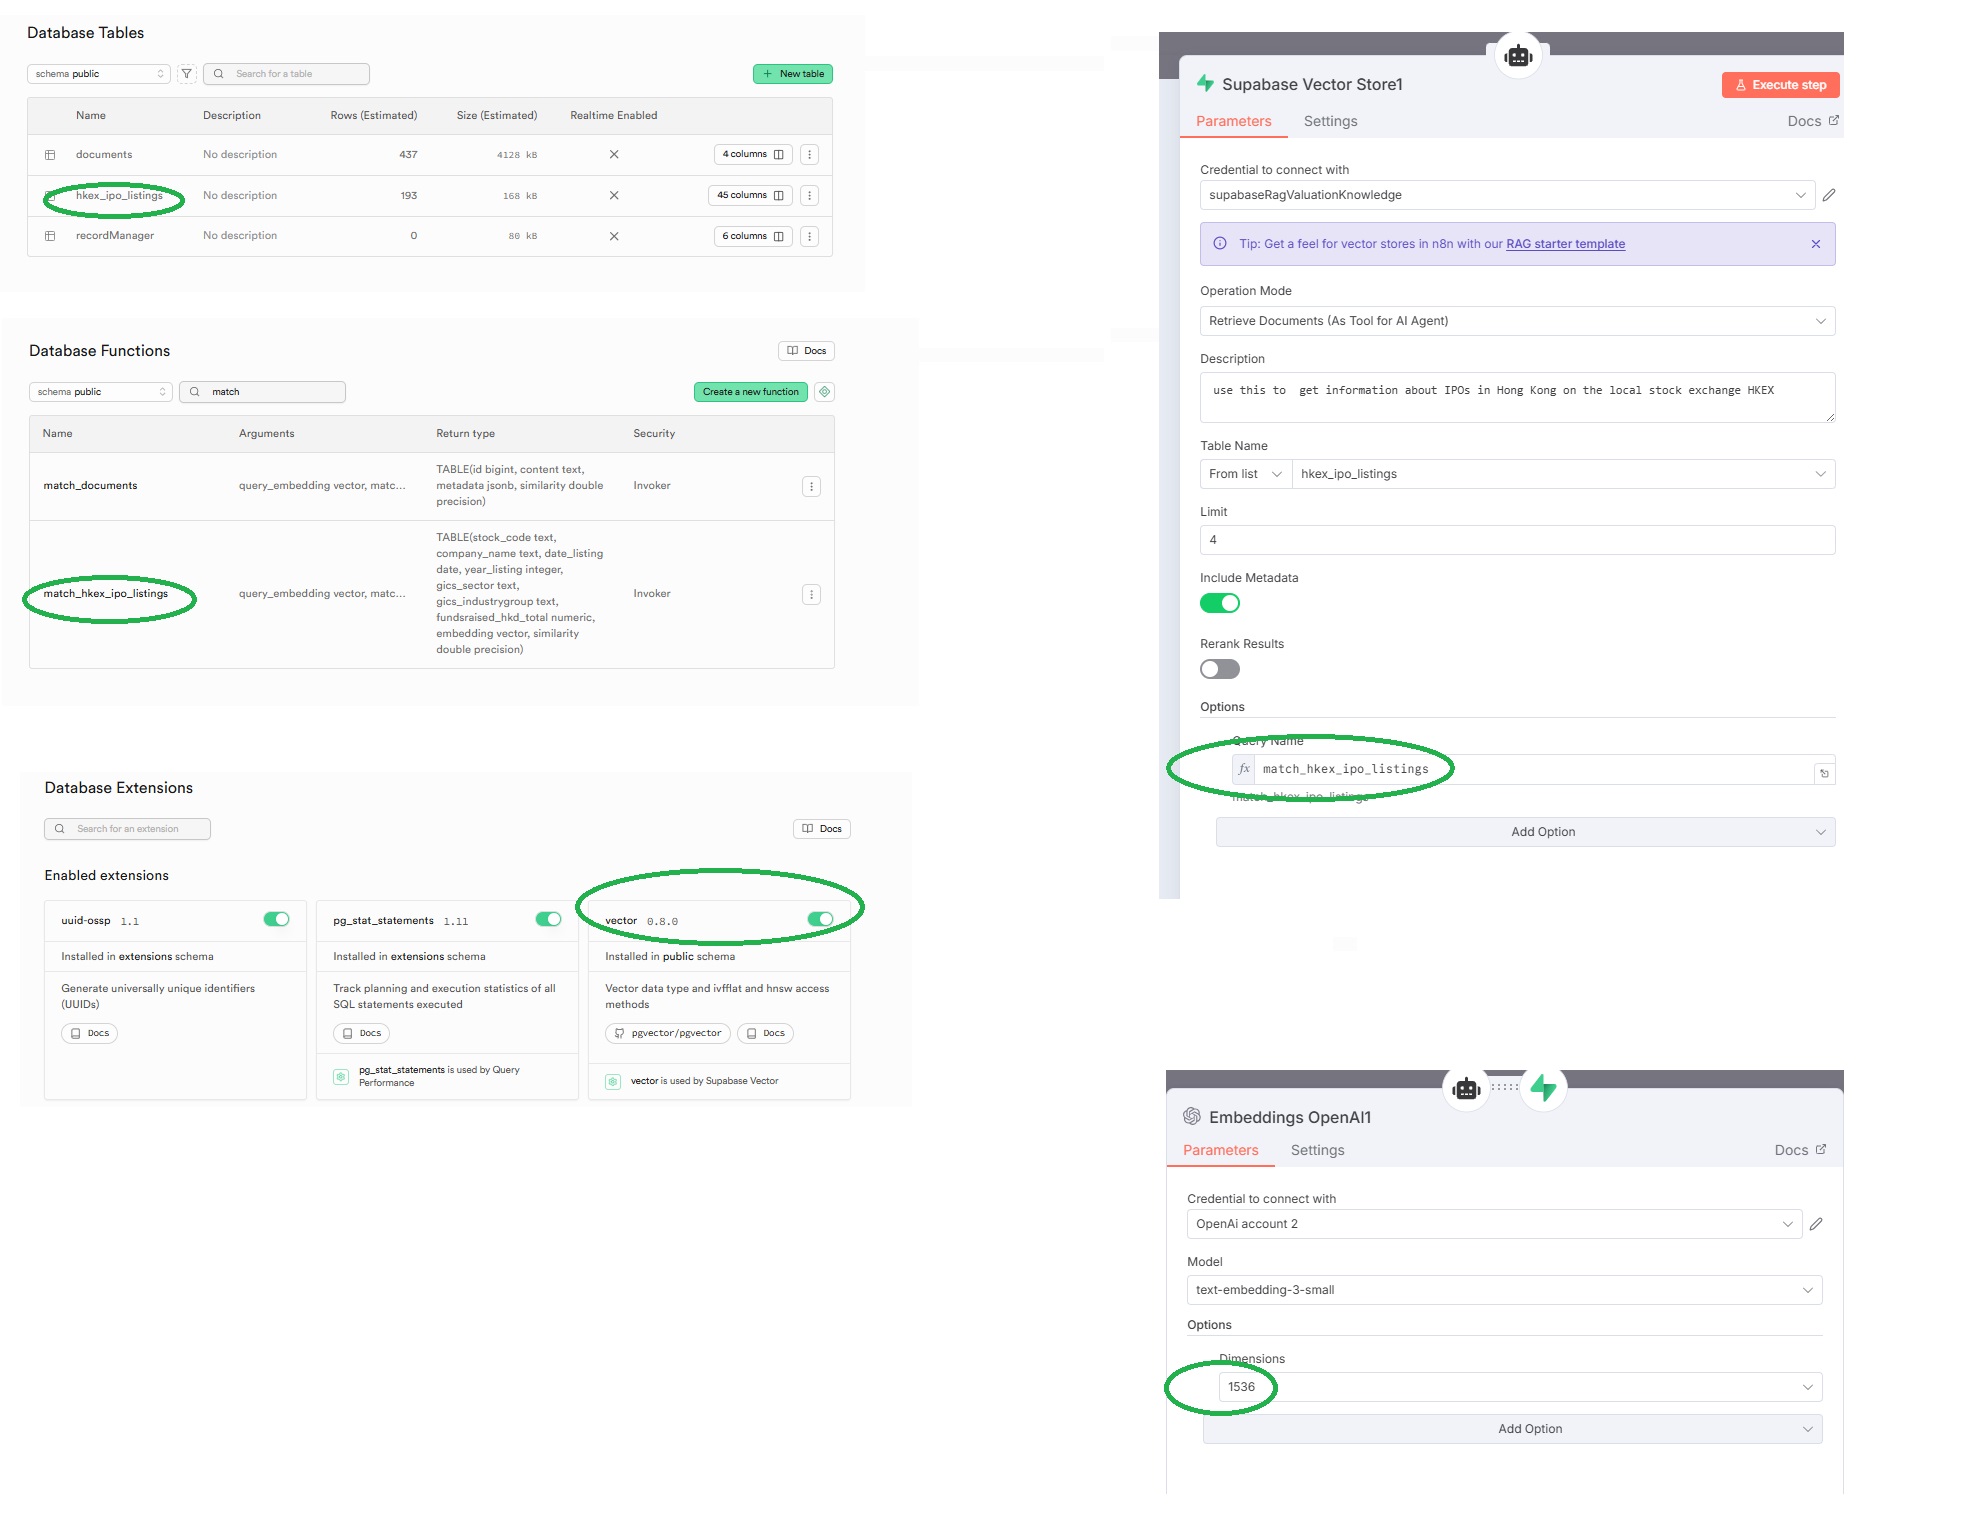Open Docs link in Supabase Vector Store1 panel
The width and height of the screenshot is (1982, 1518).
click(x=1813, y=121)
